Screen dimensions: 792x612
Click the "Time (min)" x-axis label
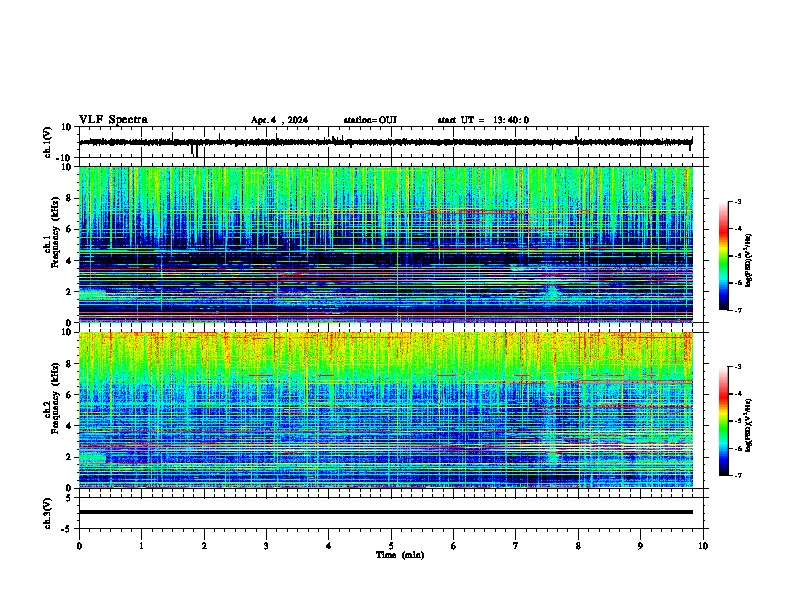click(400, 555)
